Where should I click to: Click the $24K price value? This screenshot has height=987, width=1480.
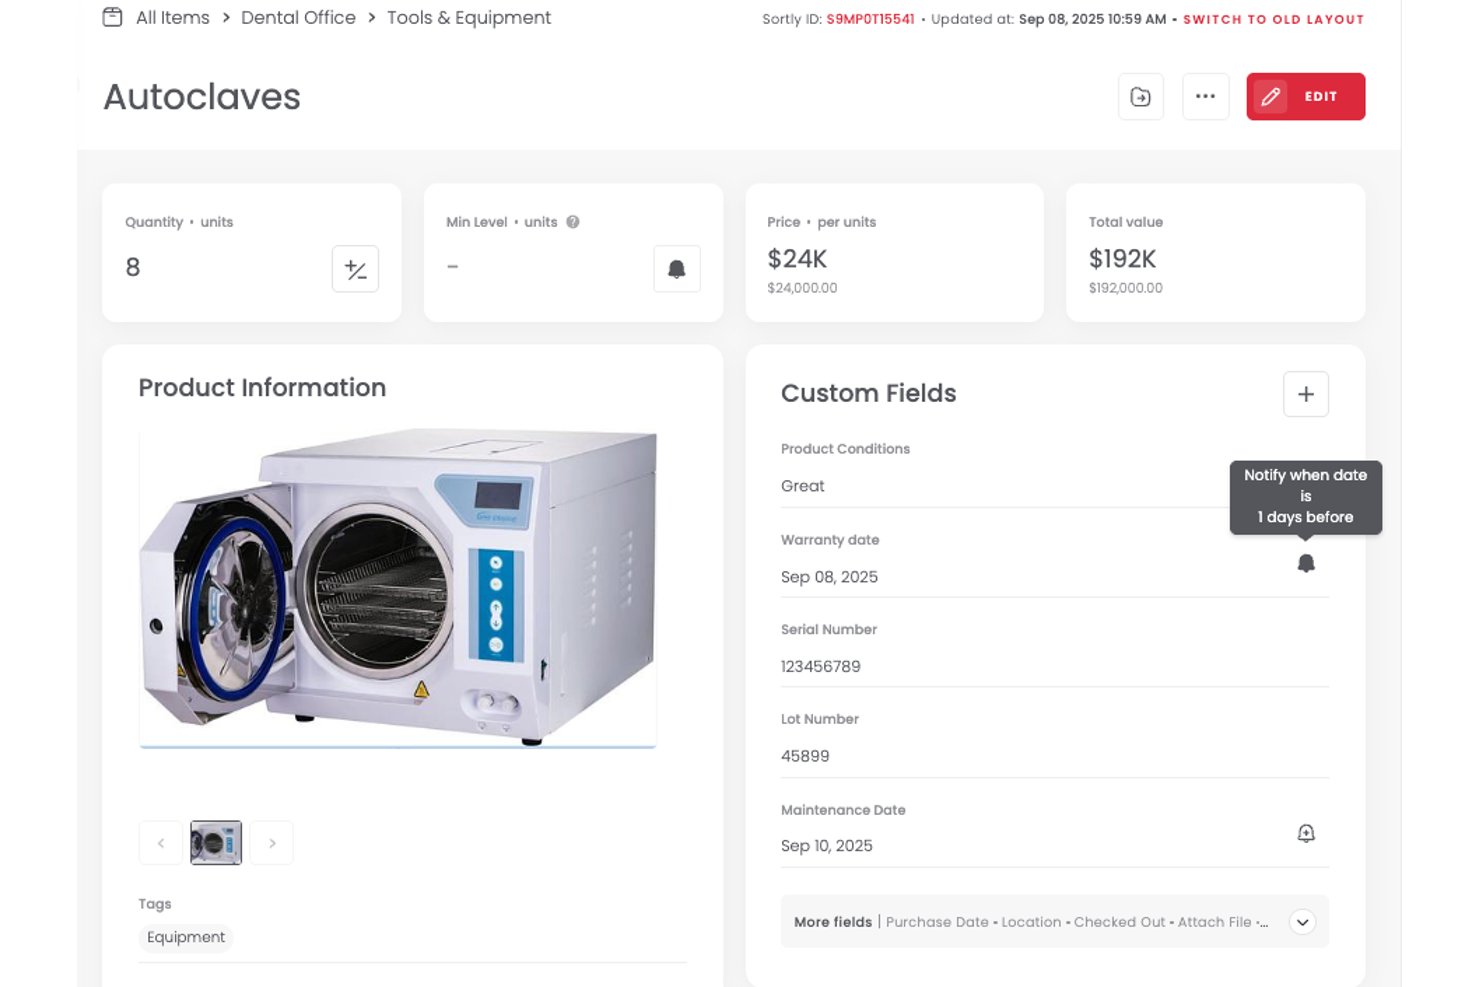(797, 259)
